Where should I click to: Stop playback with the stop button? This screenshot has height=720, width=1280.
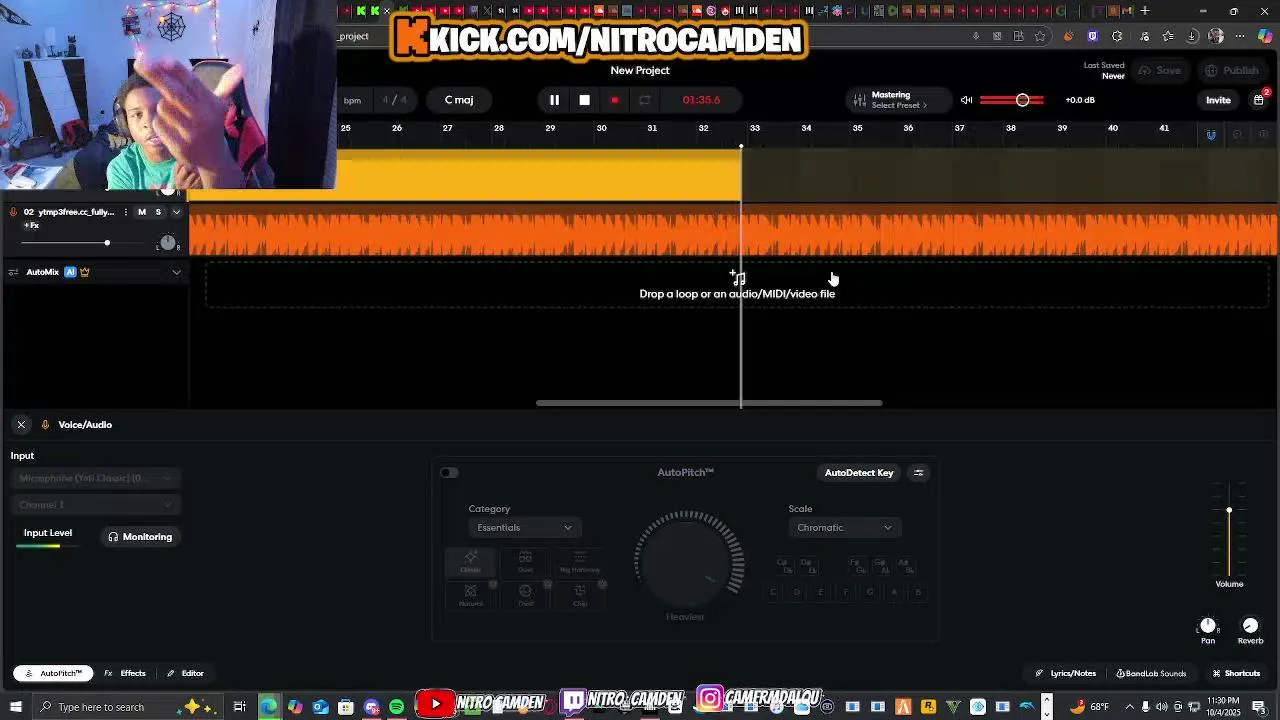click(x=585, y=100)
